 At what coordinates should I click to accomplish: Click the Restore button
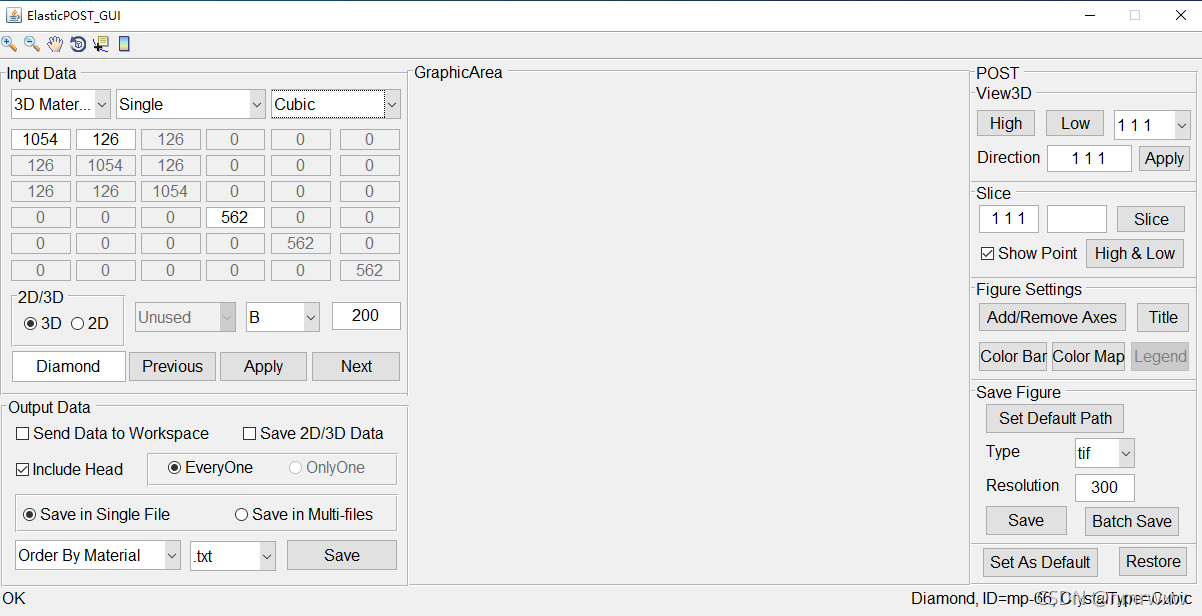(x=1153, y=562)
